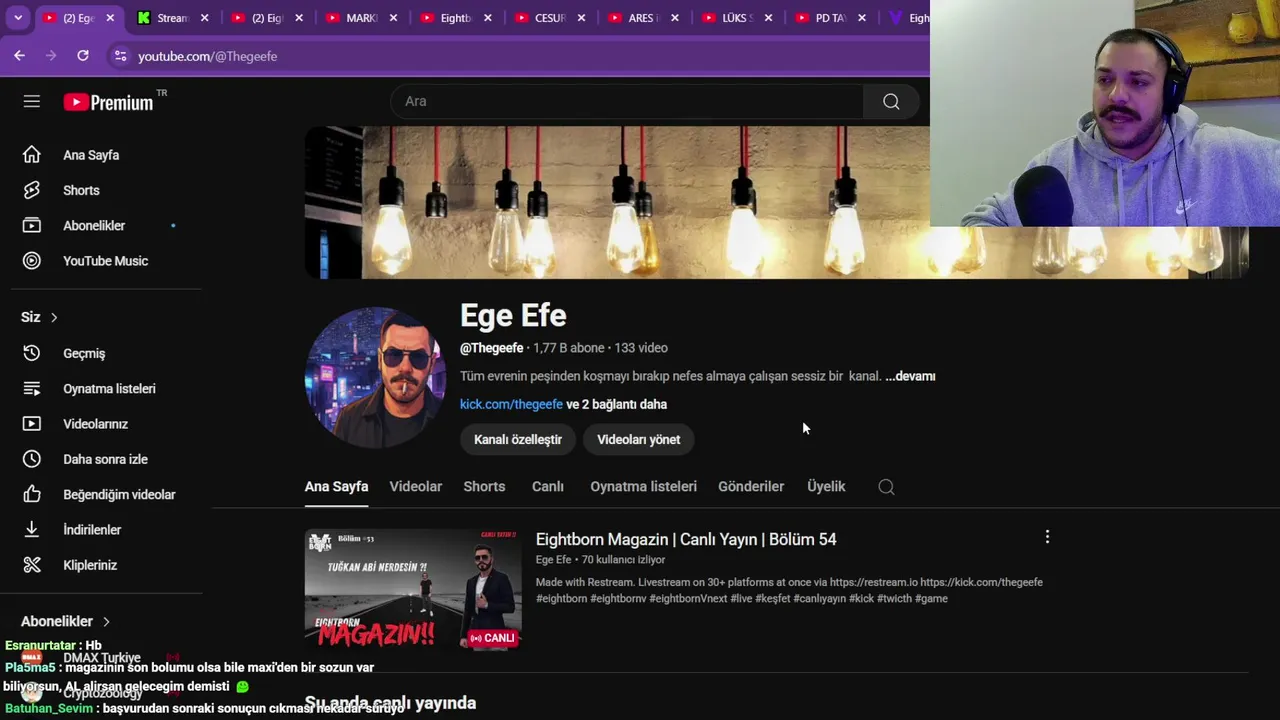Click the site info icon in address bar
Image resolution: width=1280 pixels, height=720 pixels.
(x=120, y=56)
